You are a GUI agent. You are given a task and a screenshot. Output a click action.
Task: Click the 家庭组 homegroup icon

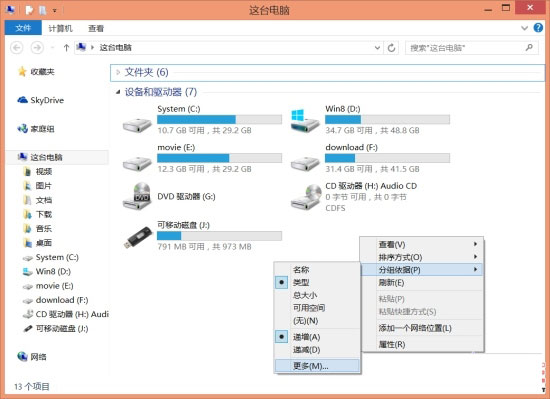point(22,129)
